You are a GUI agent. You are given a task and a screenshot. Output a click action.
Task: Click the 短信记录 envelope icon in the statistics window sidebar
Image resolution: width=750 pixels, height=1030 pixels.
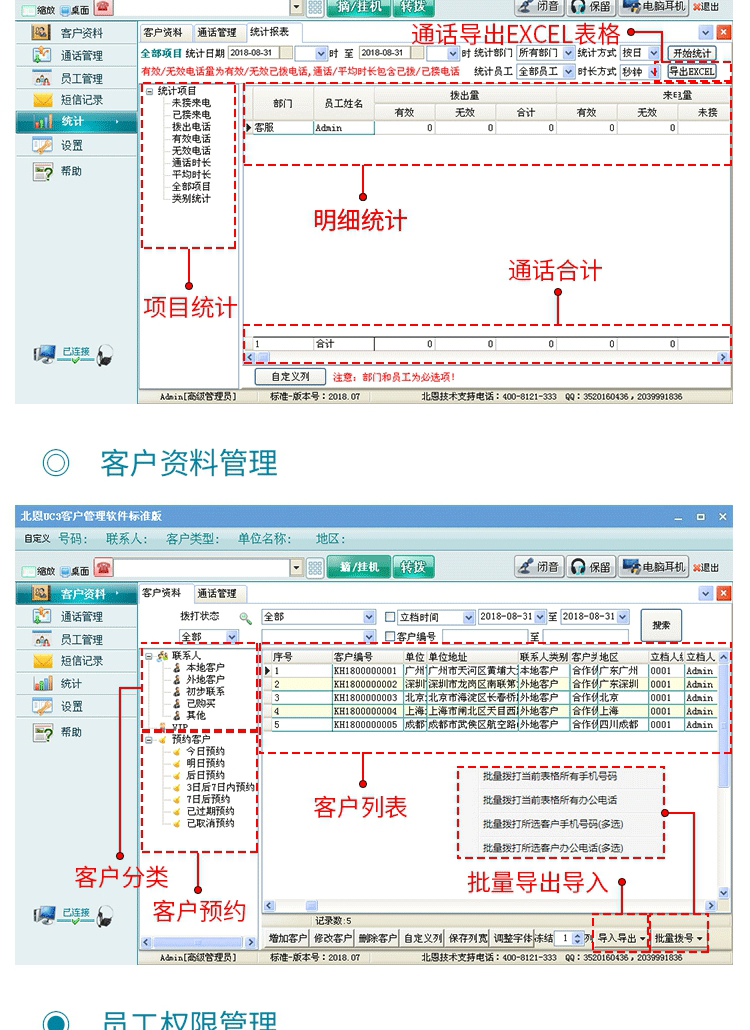pos(42,100)
